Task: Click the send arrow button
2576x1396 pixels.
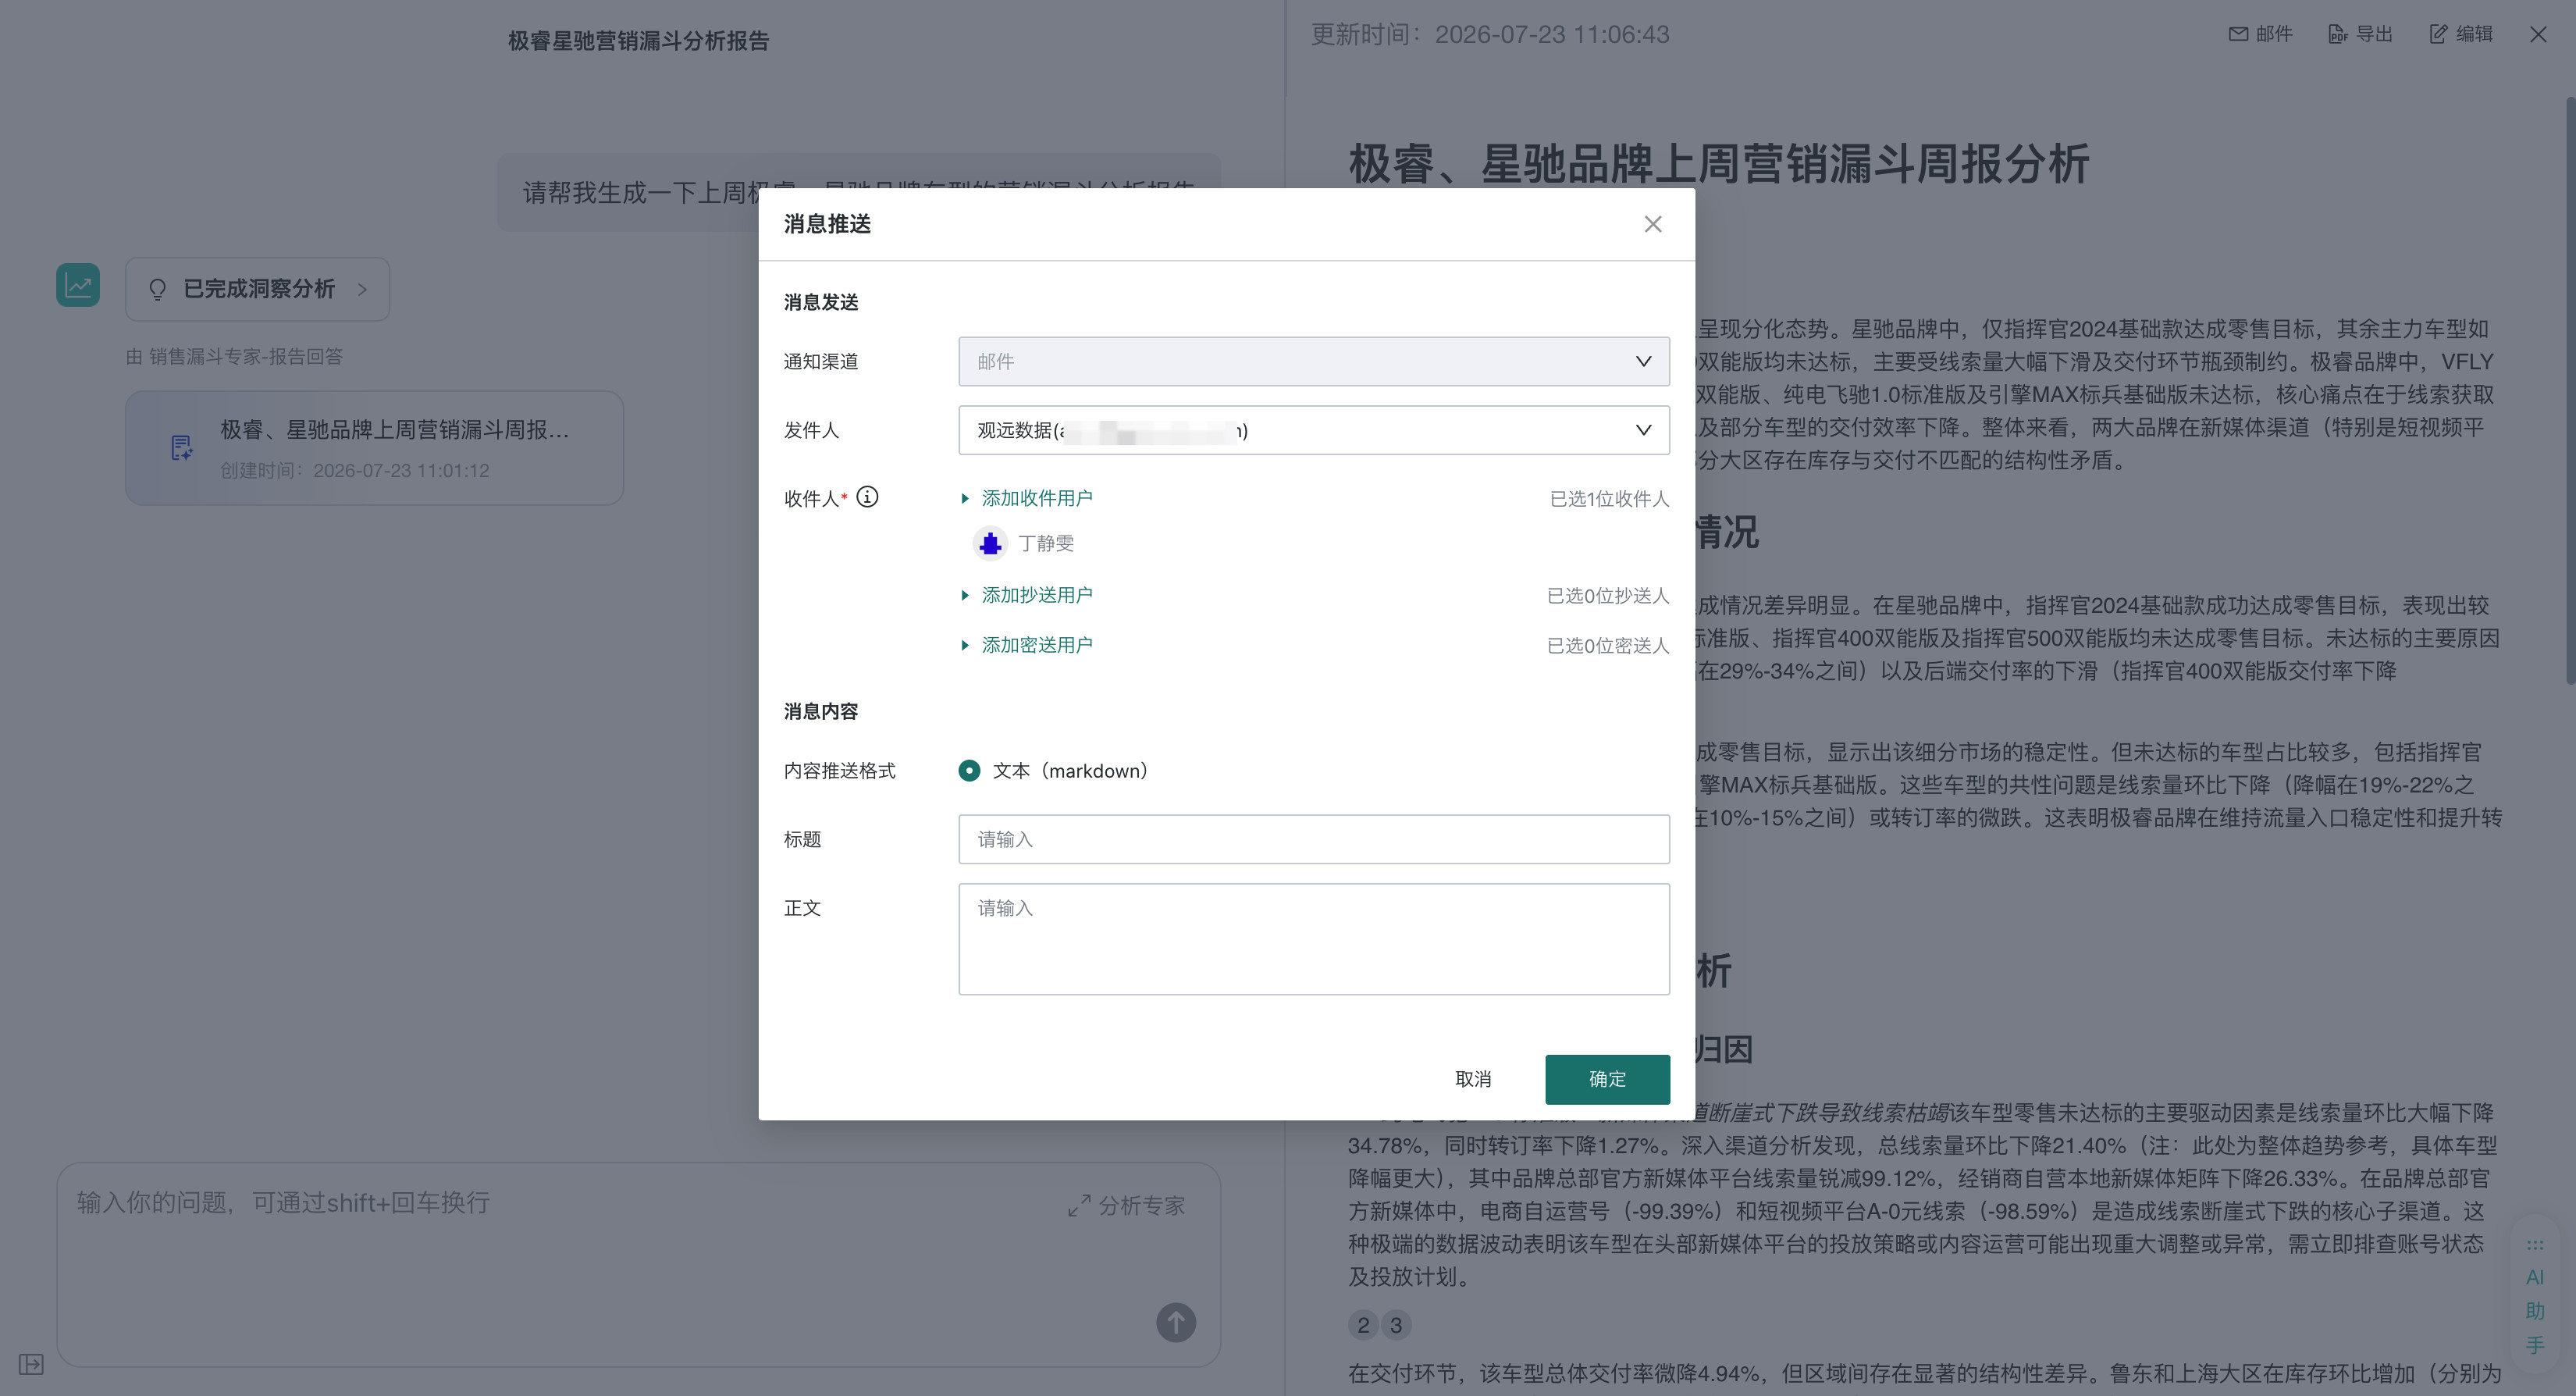Action: 1176,1323
